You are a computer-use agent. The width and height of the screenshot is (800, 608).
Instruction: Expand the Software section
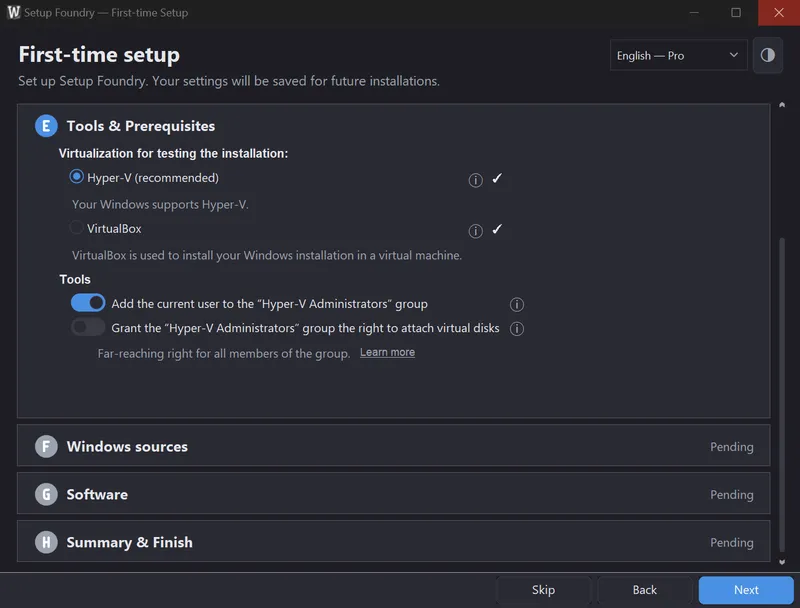[x=393, y=494]
